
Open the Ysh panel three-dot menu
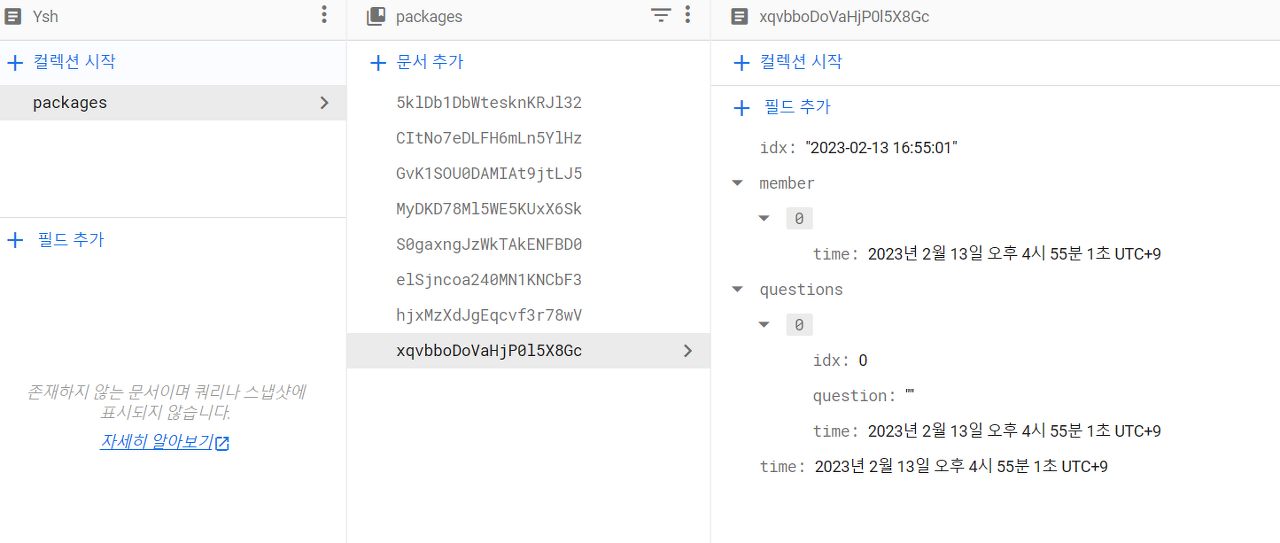tap(323, 15)
